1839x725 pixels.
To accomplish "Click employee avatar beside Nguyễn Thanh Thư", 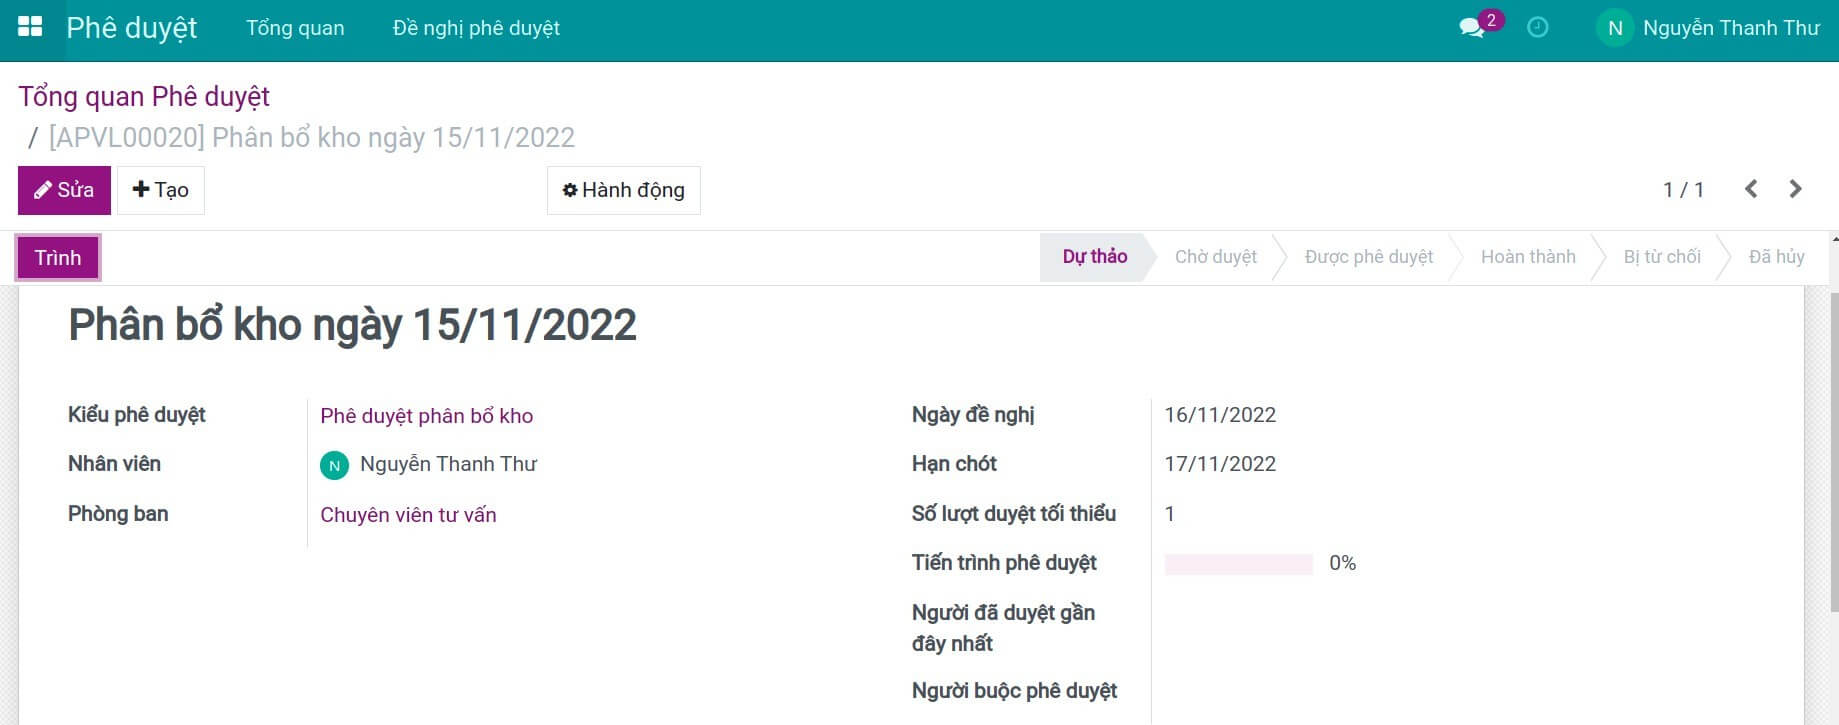I will (x=334, y=465).
